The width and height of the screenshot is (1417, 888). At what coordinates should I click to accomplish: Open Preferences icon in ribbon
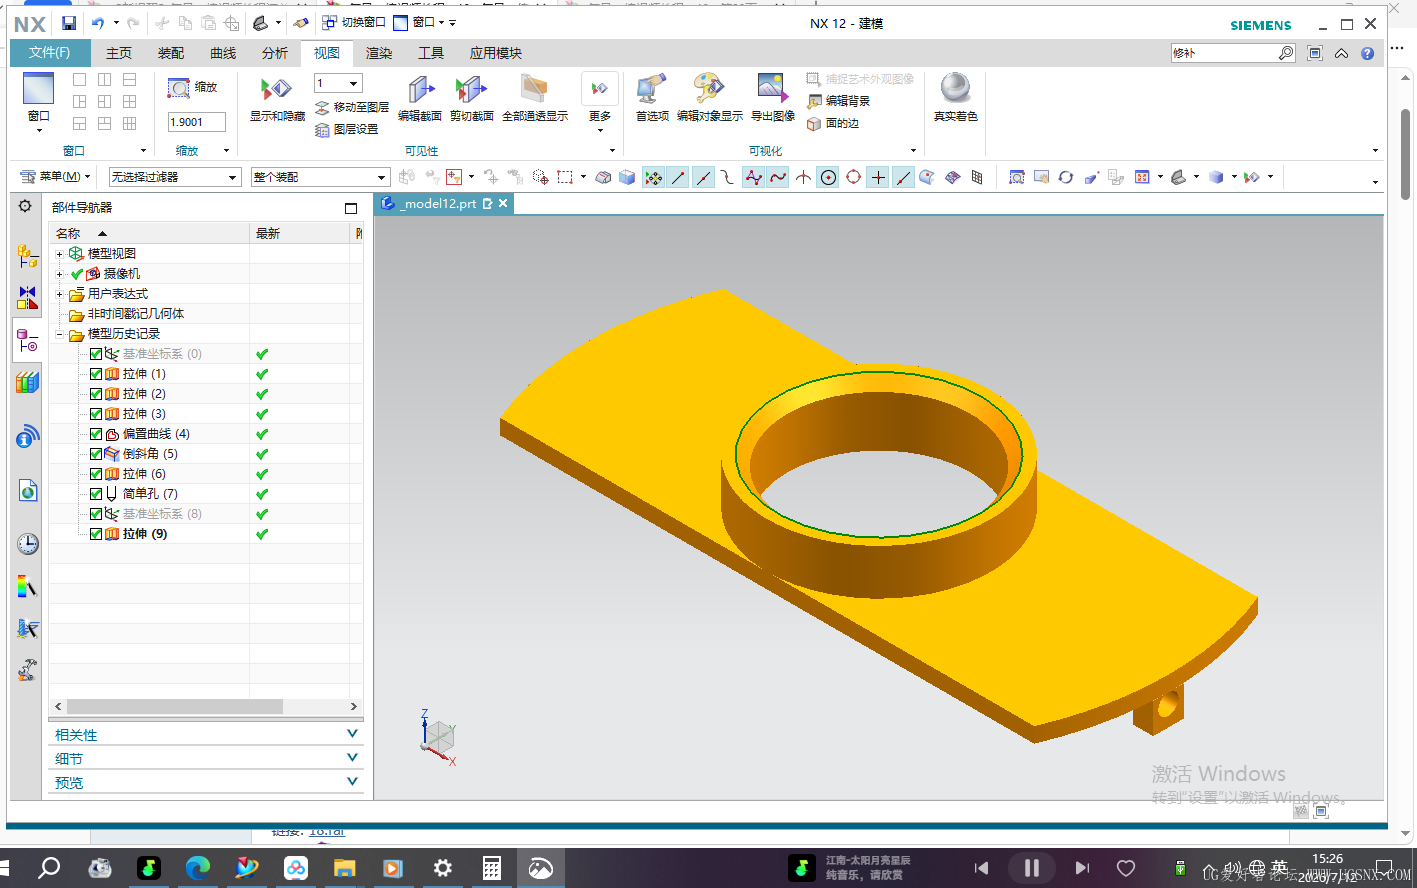pos(652,89)
